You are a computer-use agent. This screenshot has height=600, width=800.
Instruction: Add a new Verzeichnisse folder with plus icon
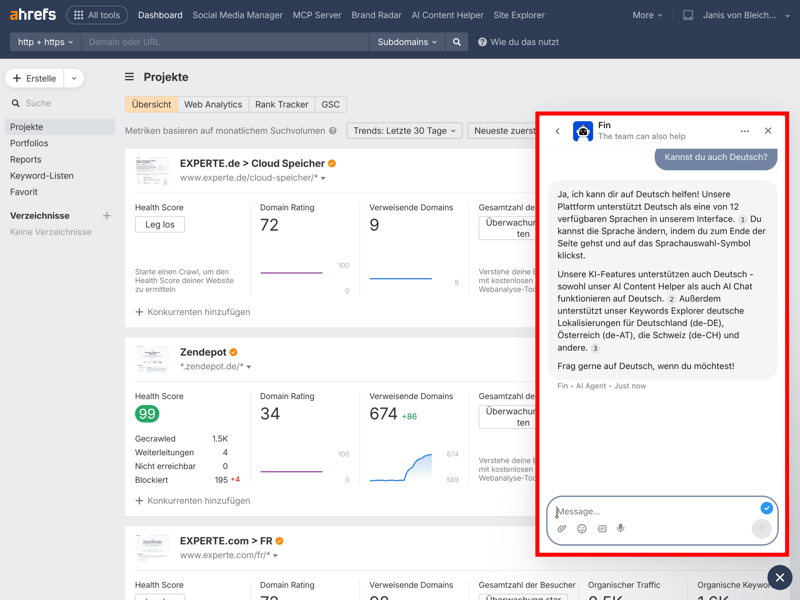(107, 216)
